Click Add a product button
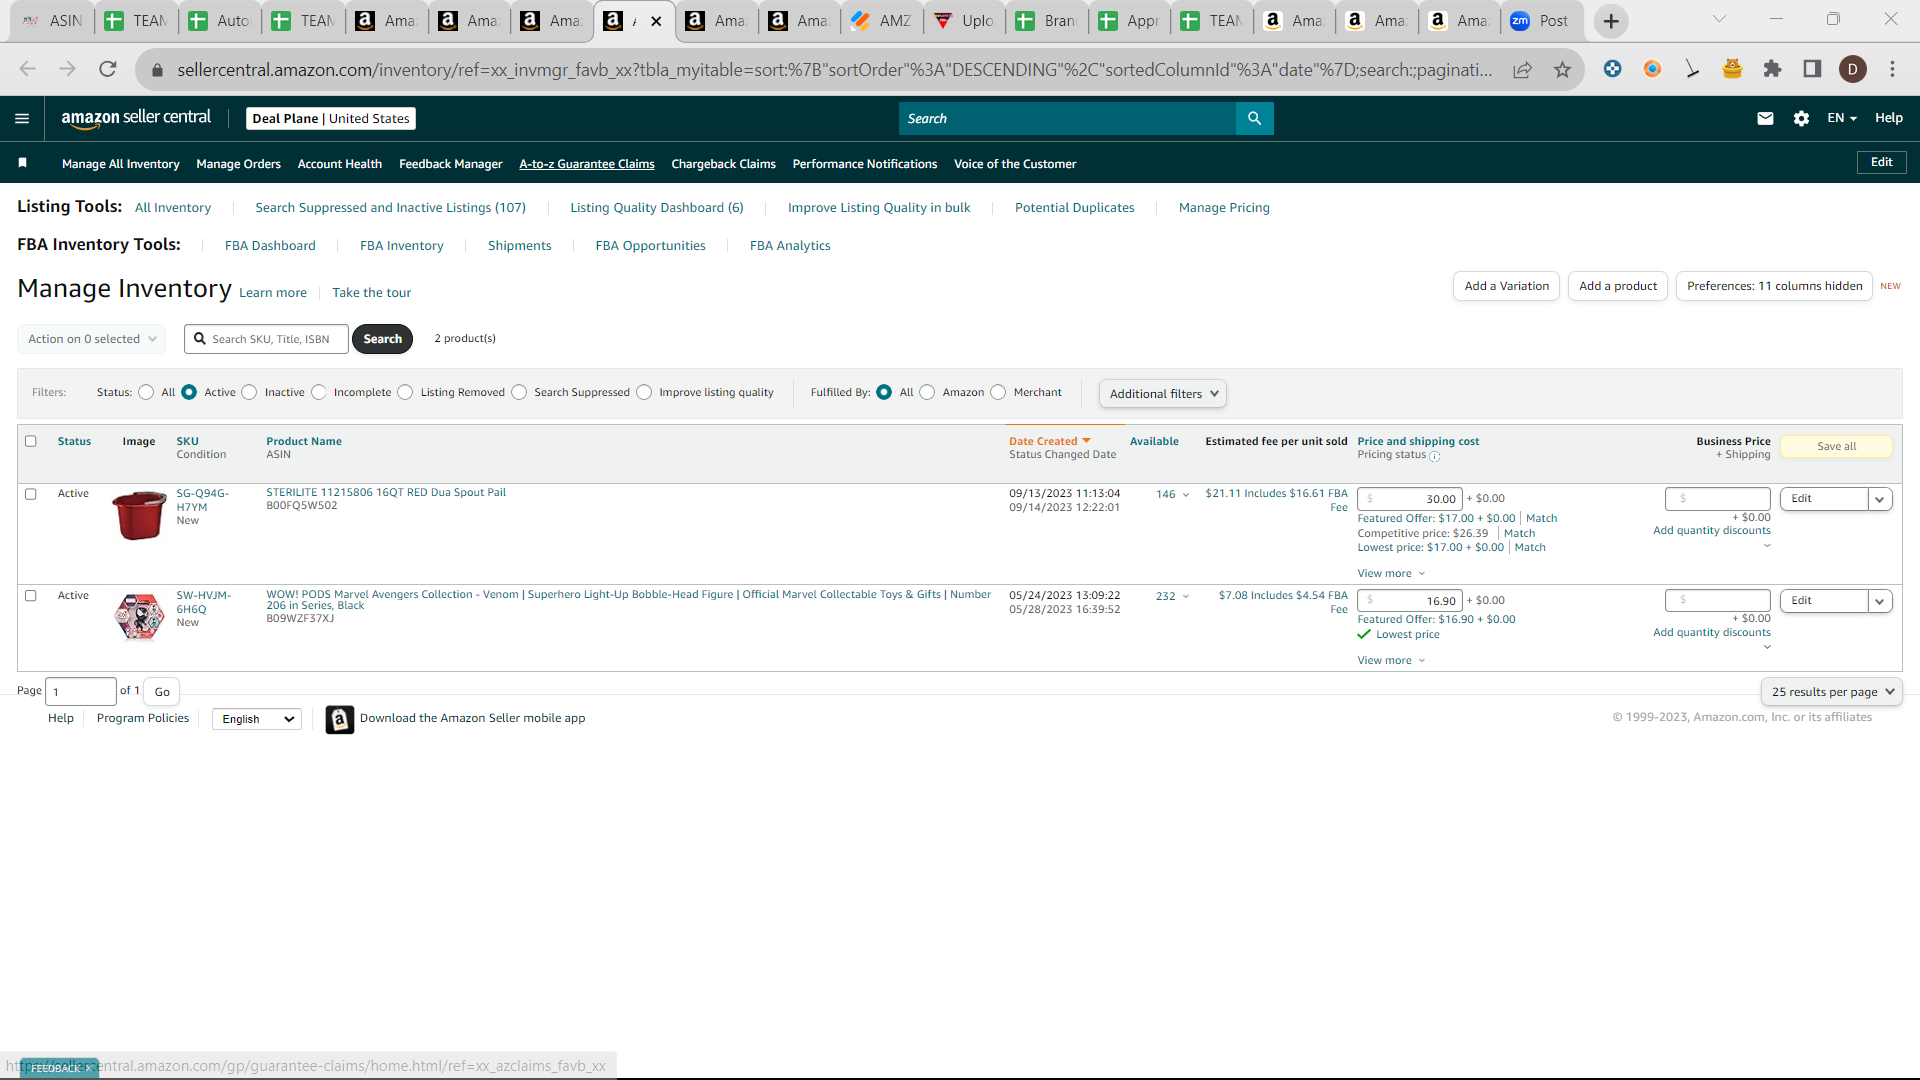This screenshot has height=1080, width=1920. coord(1618,286)
